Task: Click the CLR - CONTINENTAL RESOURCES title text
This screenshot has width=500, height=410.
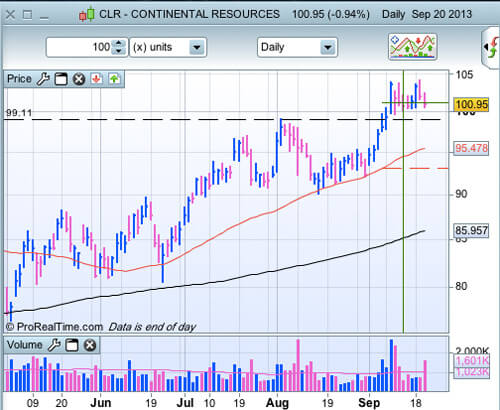Action: [189, 14]
